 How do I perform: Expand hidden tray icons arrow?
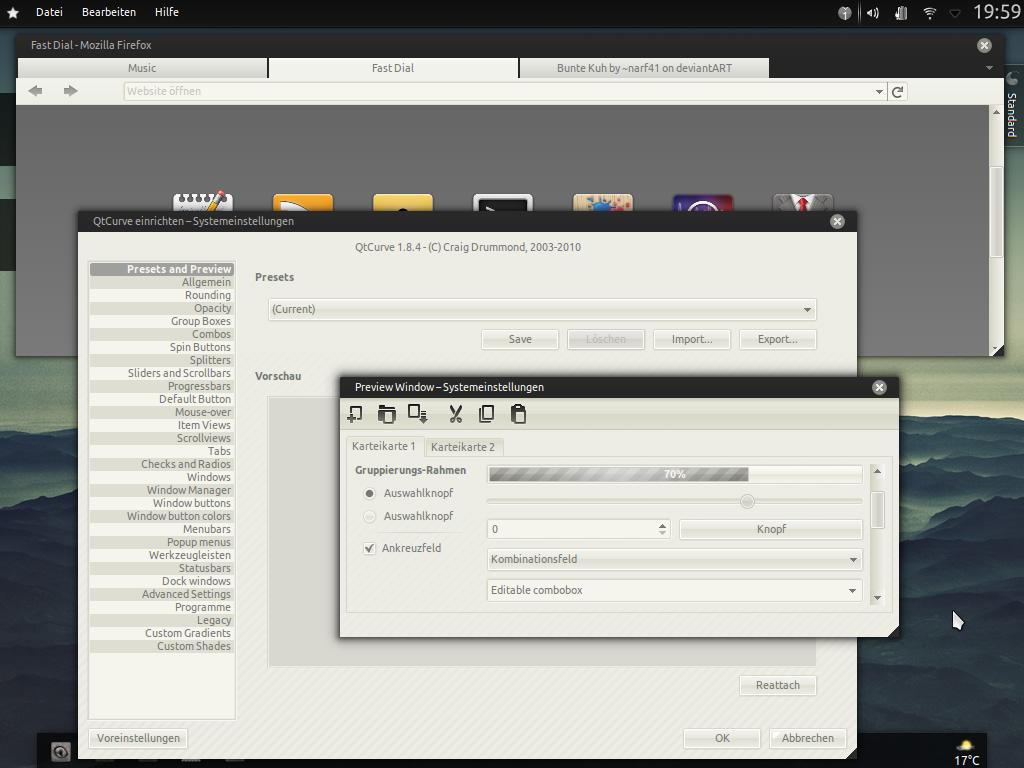pos(955,13)
